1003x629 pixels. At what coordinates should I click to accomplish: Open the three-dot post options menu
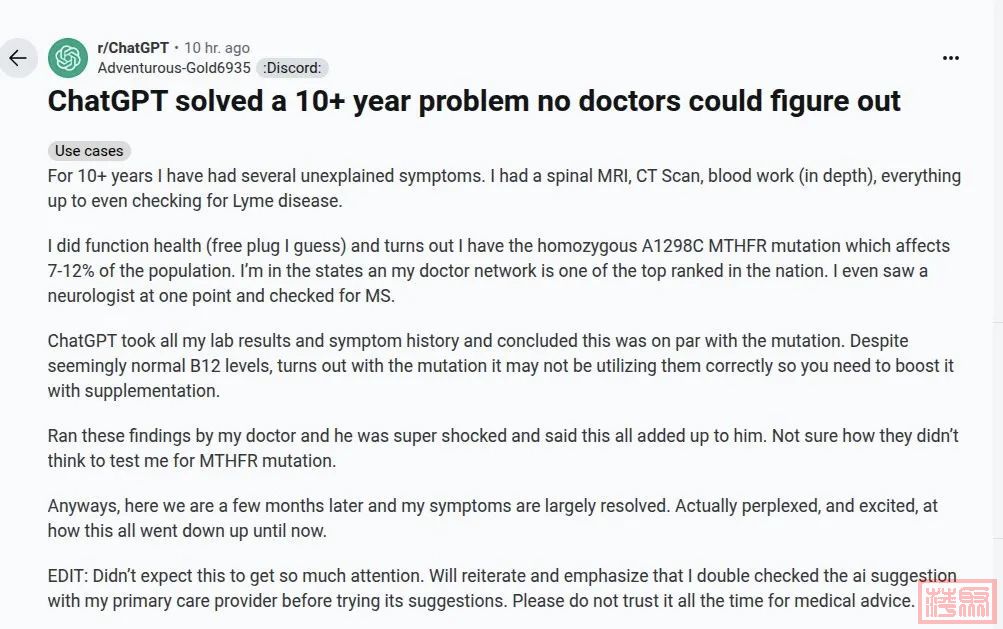pos(951,58)
